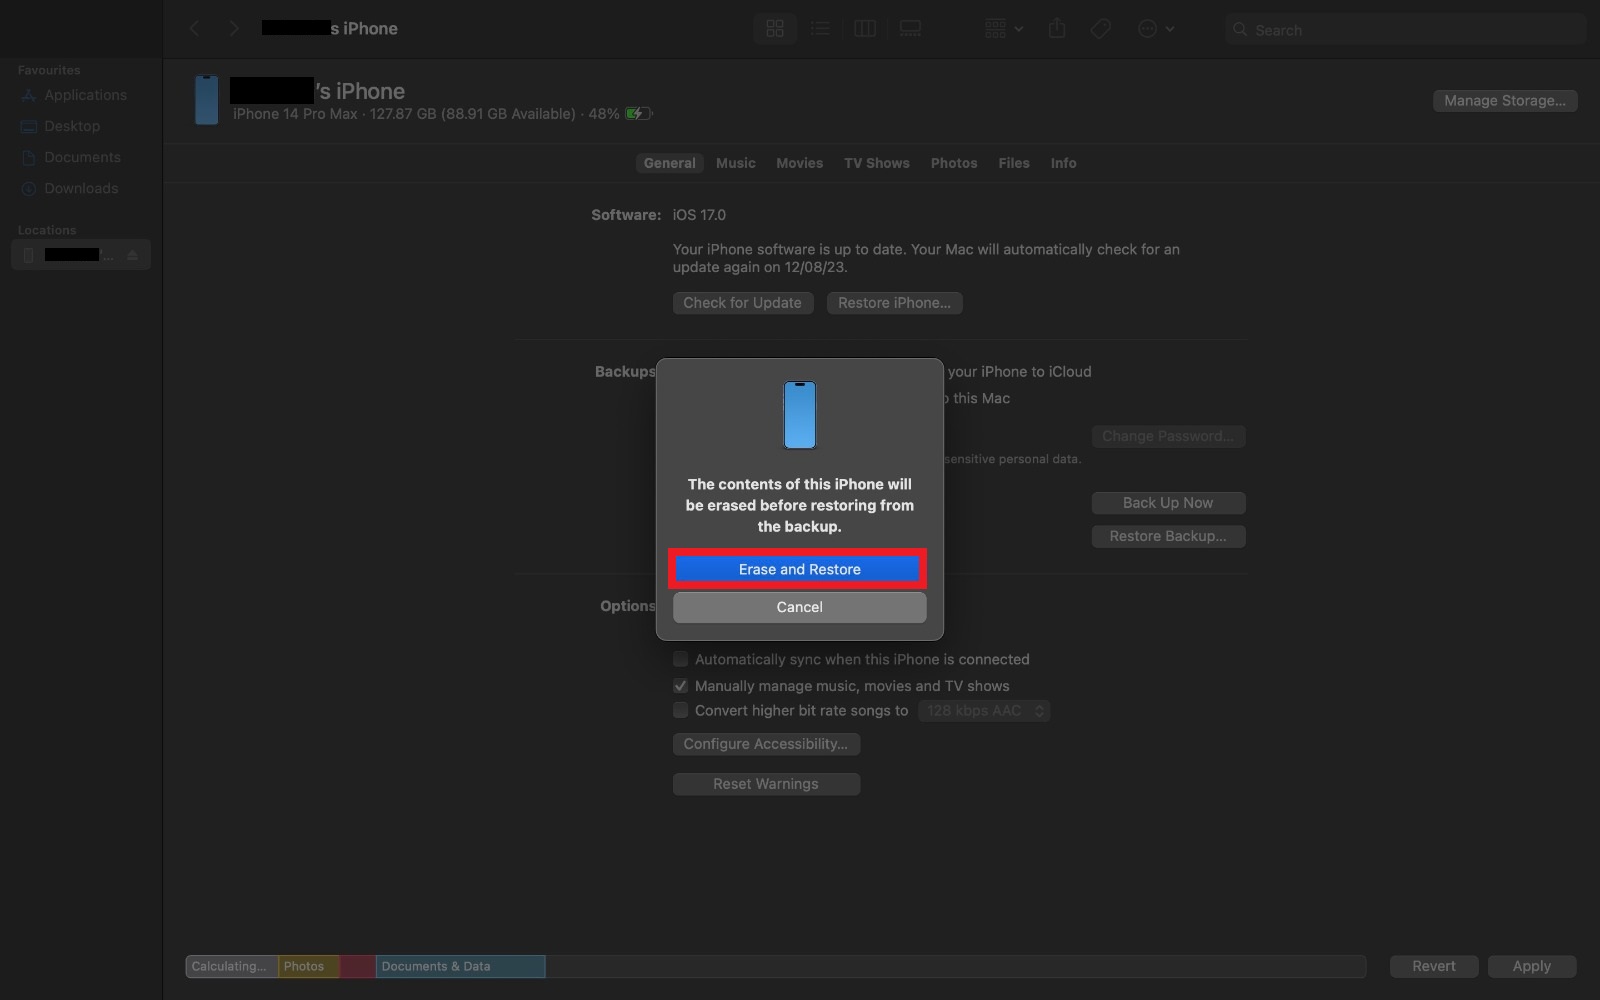Go back with the left arrow
Viewport: 1600px width, 1000px height.
pyautogui.click(x=195, y=29)
